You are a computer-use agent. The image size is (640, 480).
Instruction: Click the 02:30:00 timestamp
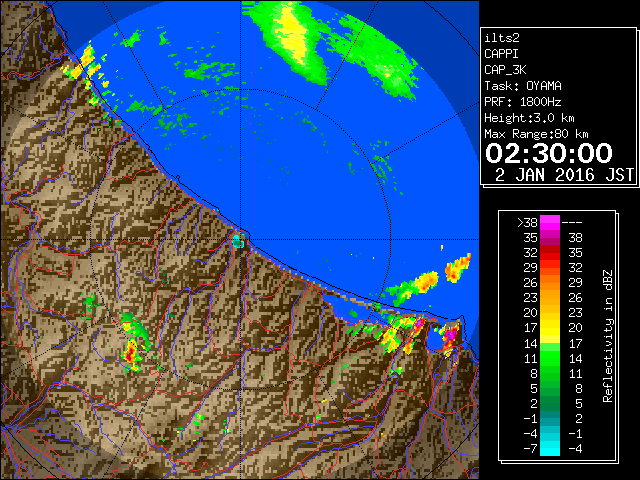tap(549, 153)
